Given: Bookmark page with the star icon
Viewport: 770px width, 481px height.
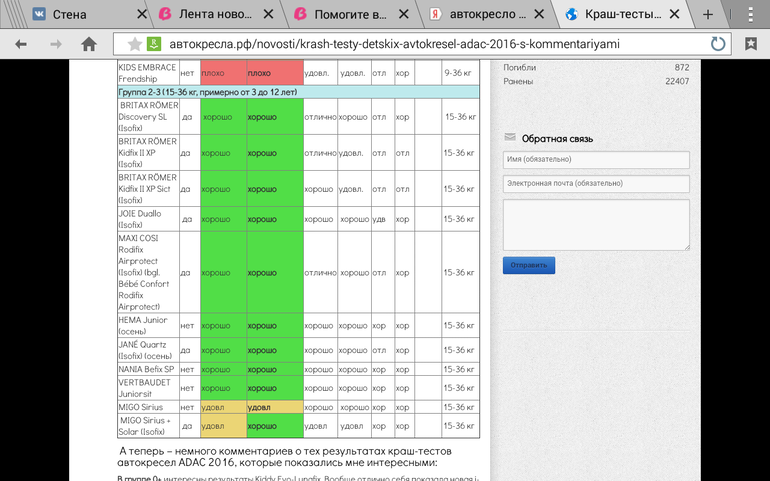Looking at the screenshot, I should click(x=134, y=44).
